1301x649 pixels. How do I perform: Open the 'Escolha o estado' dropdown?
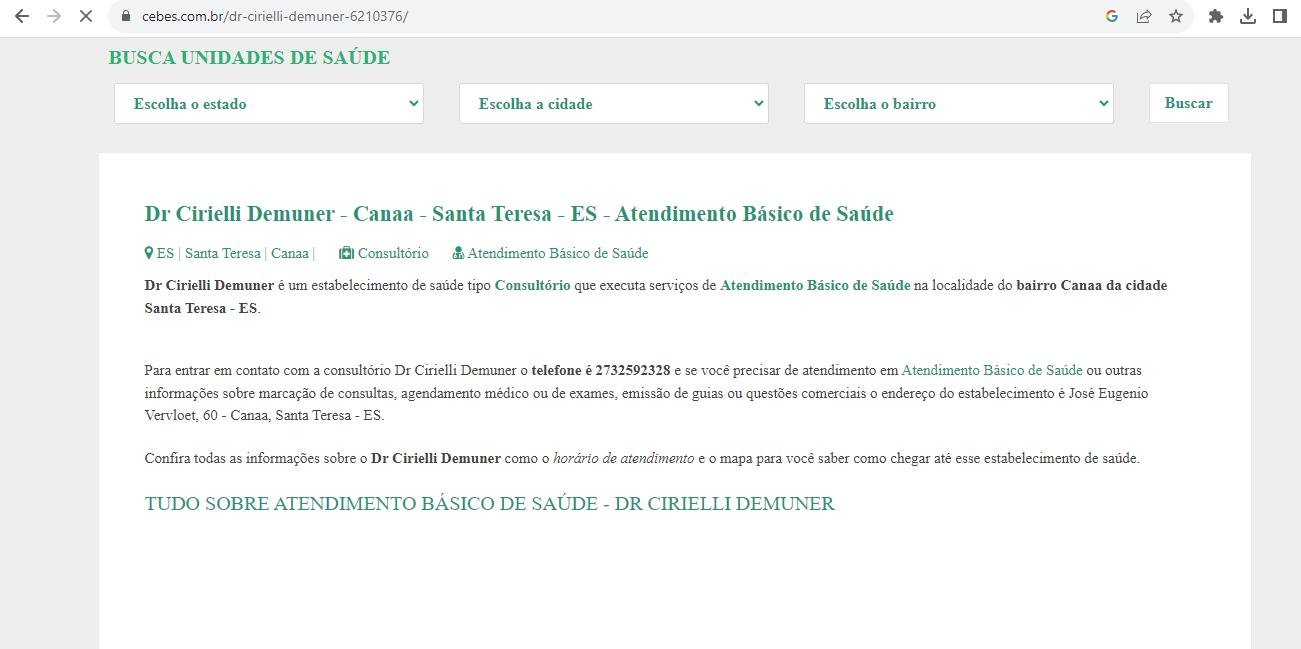click(x=269, y=104)
